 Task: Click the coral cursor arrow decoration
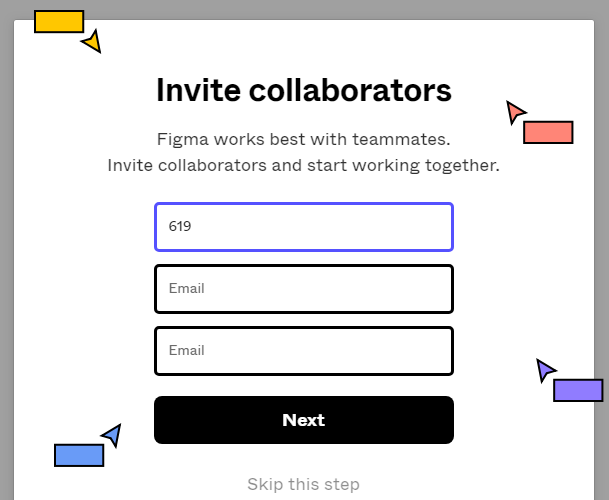point(514,111)
